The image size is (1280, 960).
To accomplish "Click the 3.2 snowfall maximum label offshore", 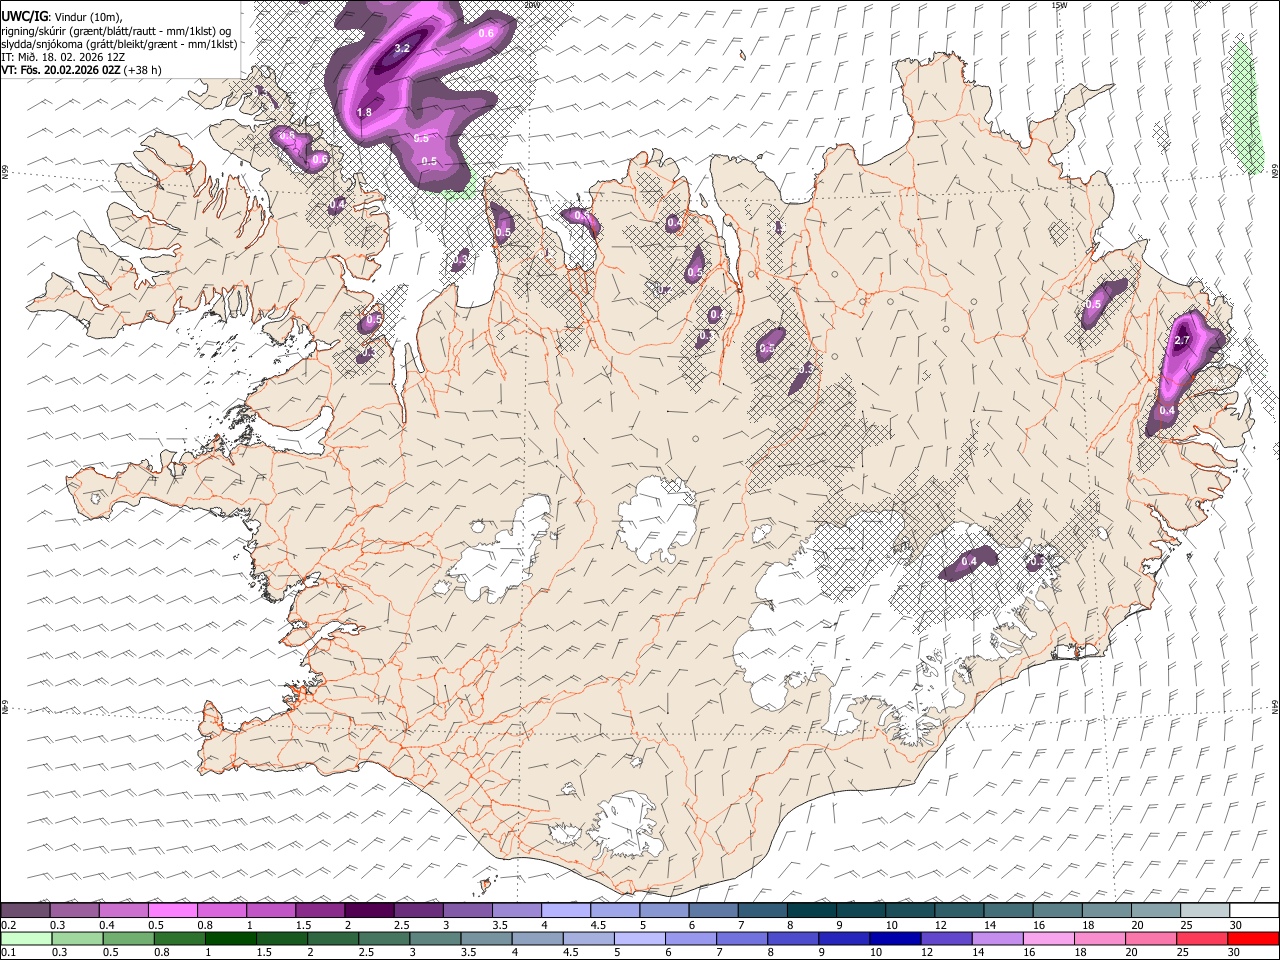I will tap(403, 48).
